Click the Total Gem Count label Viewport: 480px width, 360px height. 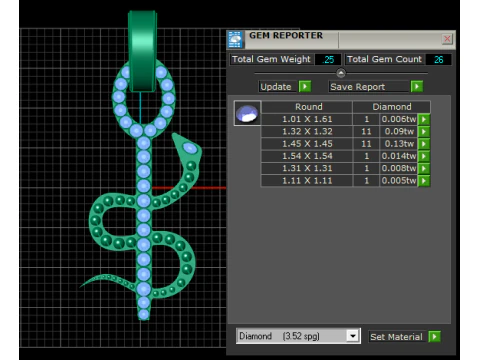[x=384, y=59]
